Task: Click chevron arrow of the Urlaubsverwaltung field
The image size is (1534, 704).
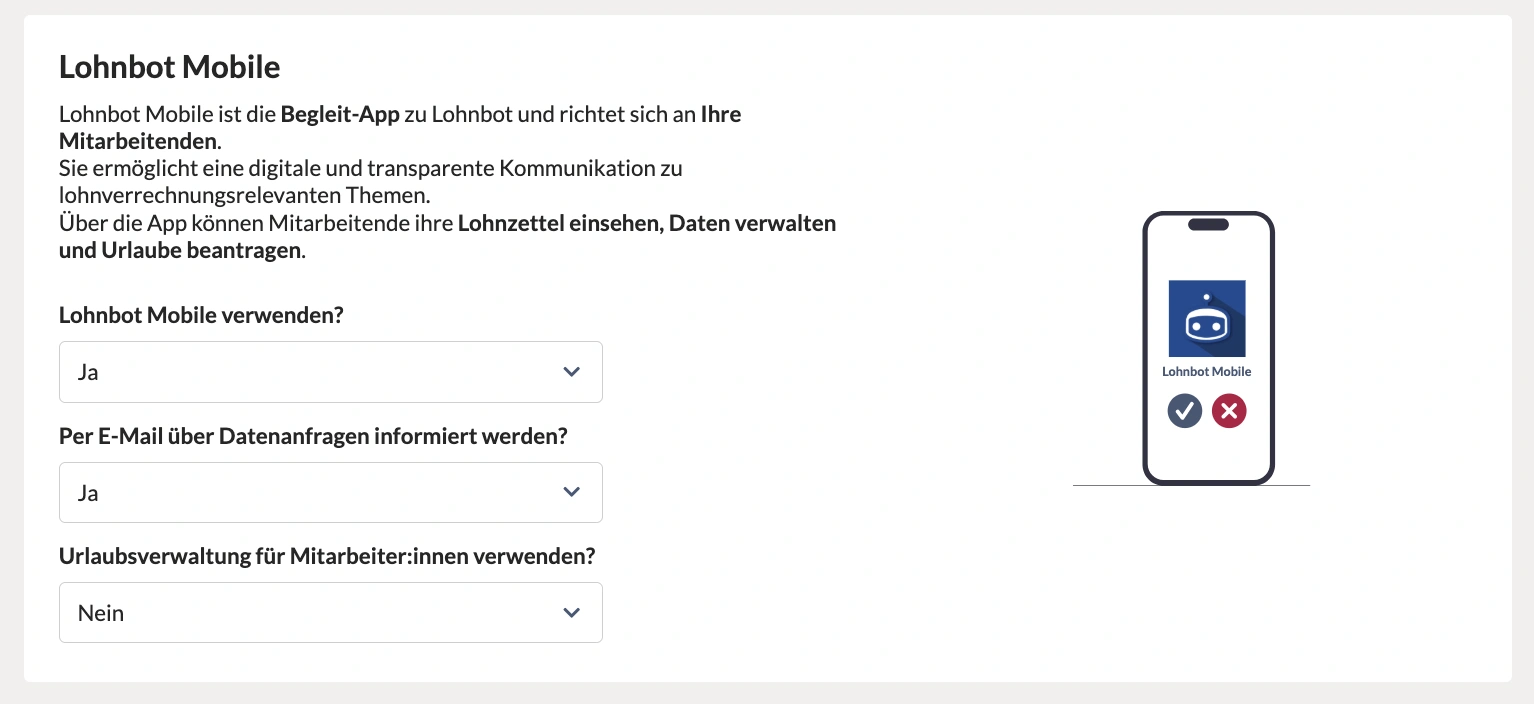Action: 572,612
